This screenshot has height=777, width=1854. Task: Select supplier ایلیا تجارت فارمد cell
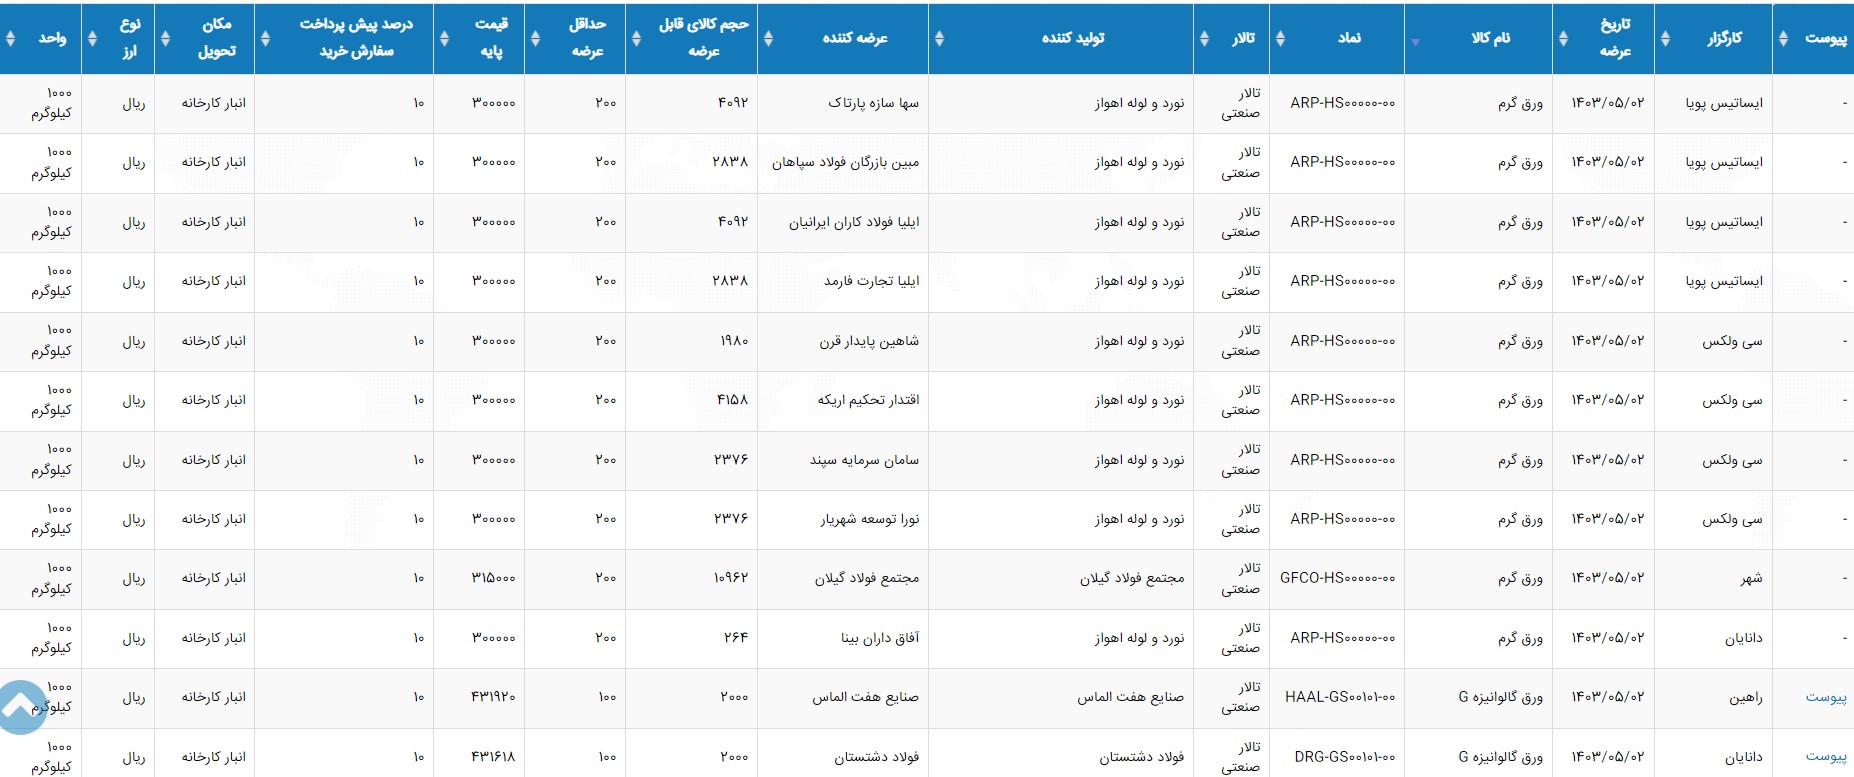tap(871, 281)
